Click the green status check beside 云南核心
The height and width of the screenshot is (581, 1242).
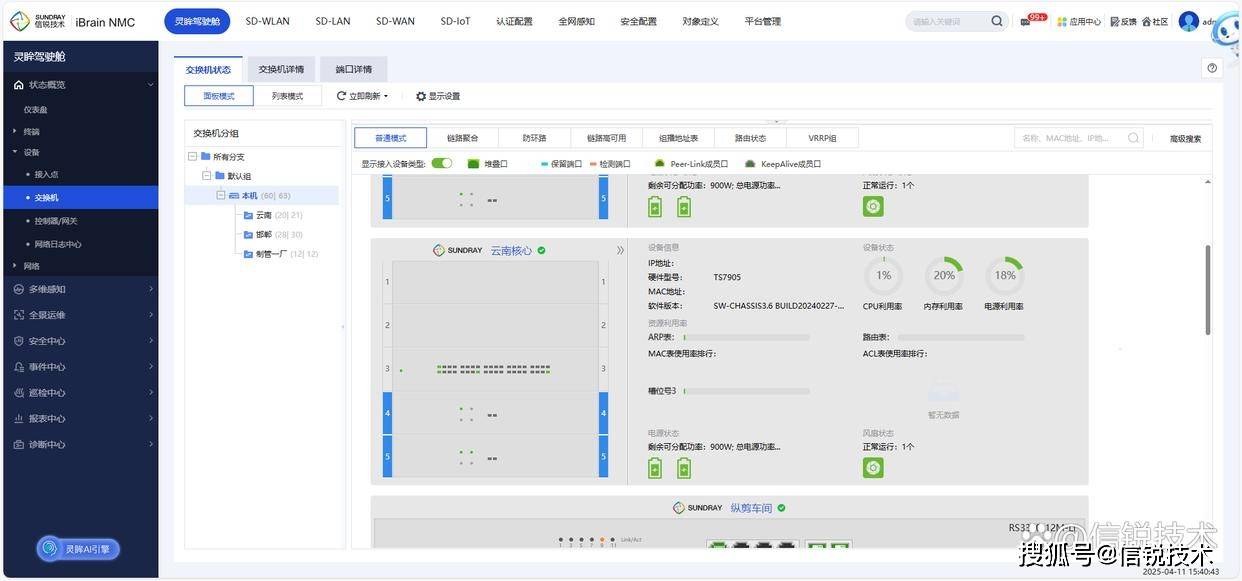(x=541, y=250)
